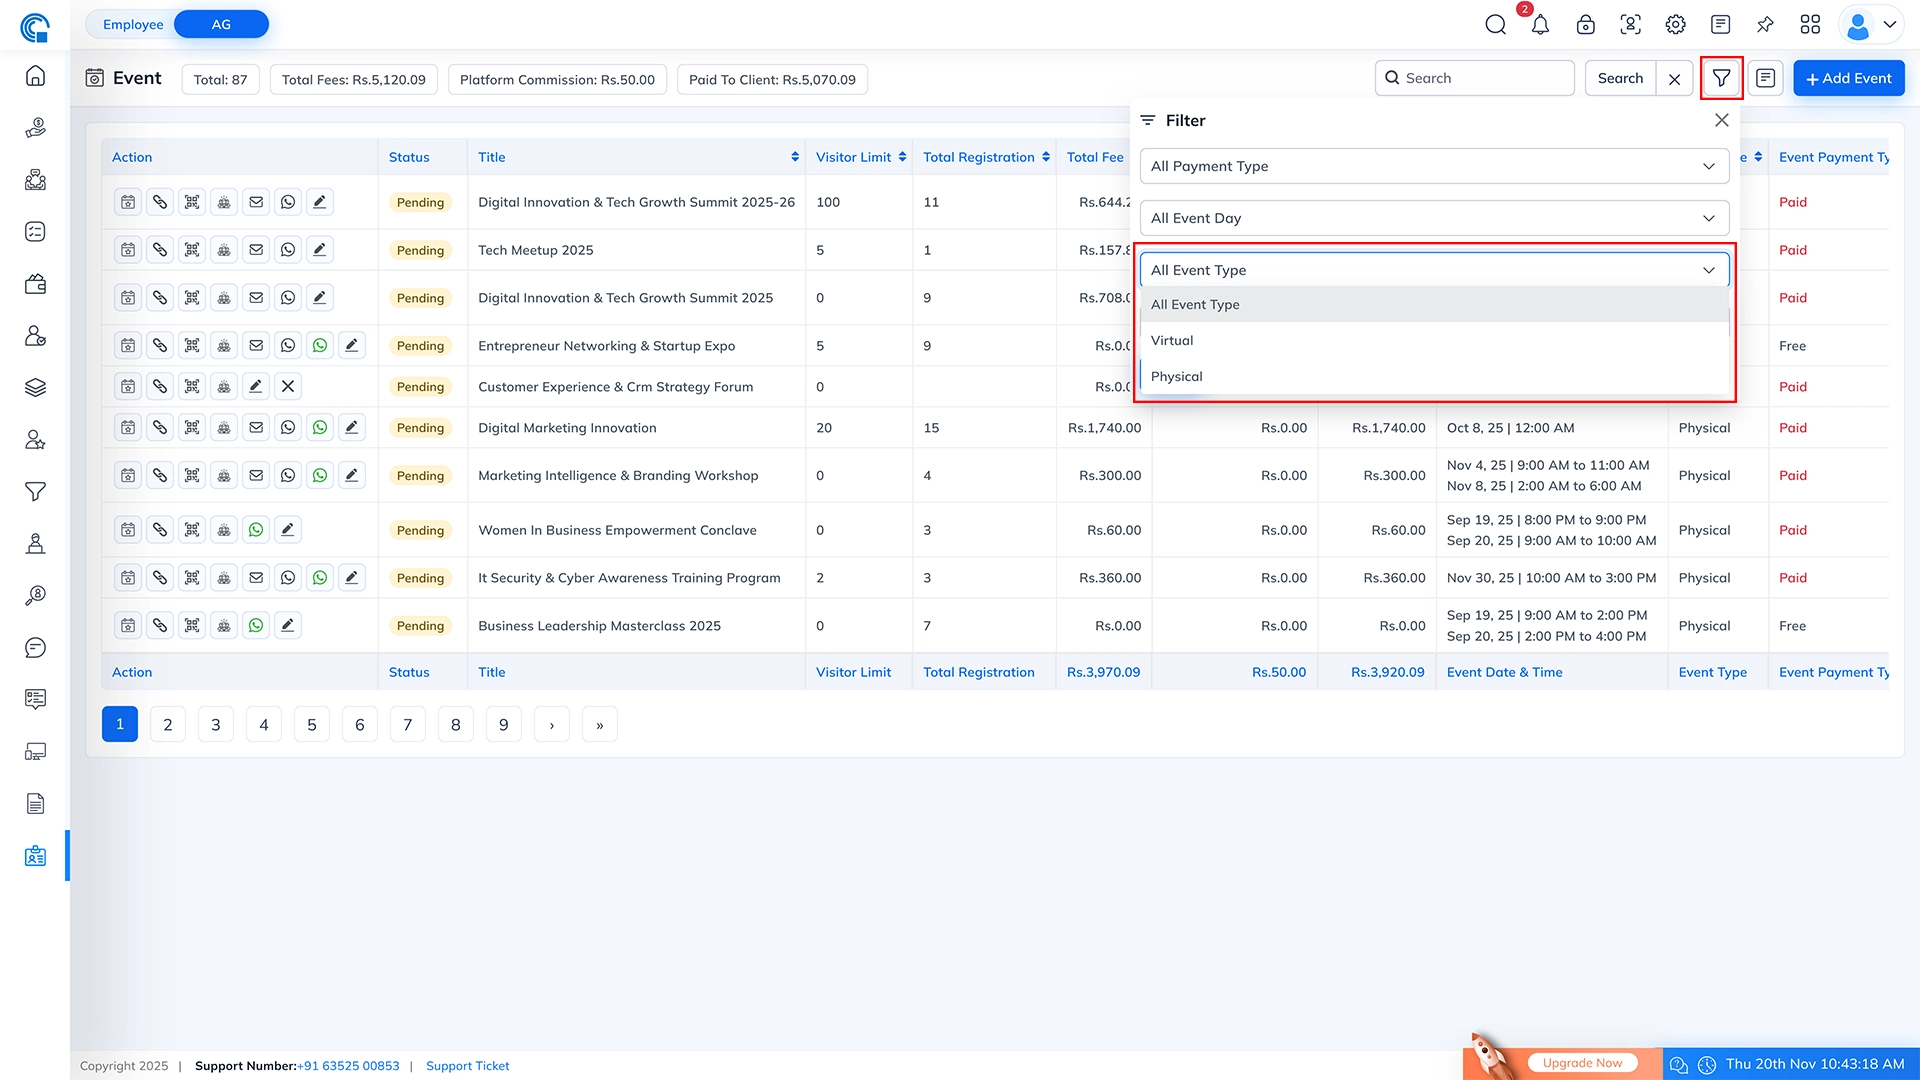Sort table by Title column arrows
1920x1080 pixels.
tap(795, 157)
